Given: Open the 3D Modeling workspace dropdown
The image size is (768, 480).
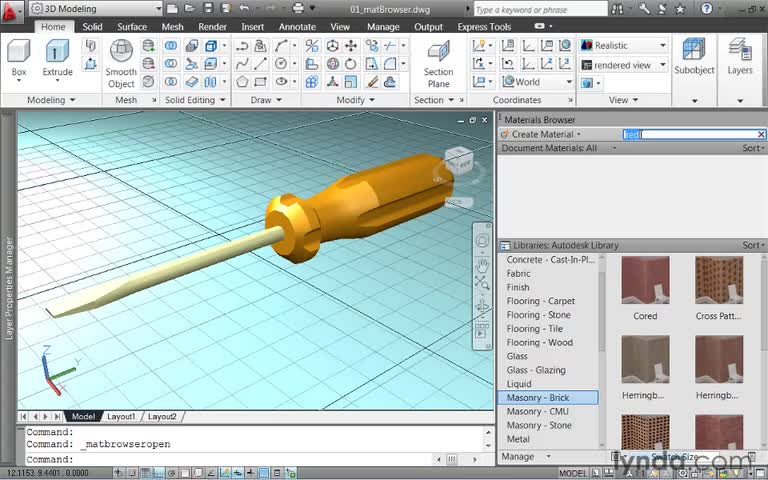Looking at the screenshot, I should click(x=96, y=9).
